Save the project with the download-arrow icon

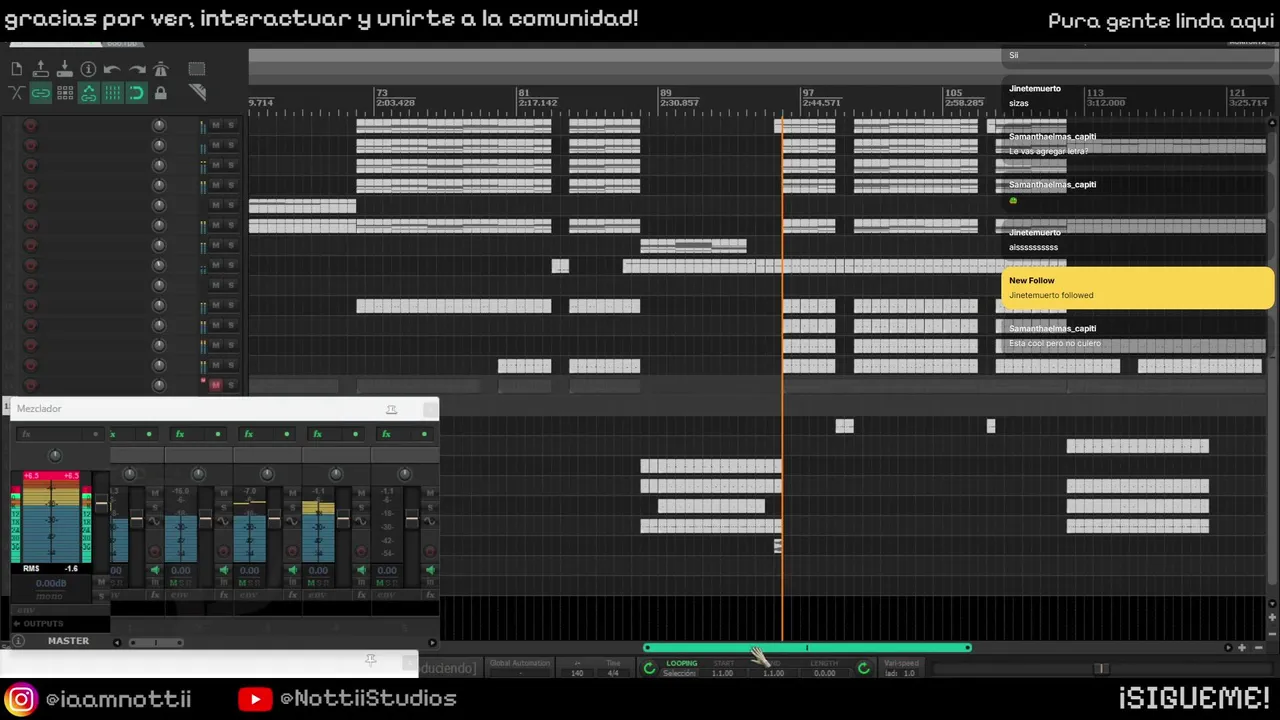click(x=65, y=69)
